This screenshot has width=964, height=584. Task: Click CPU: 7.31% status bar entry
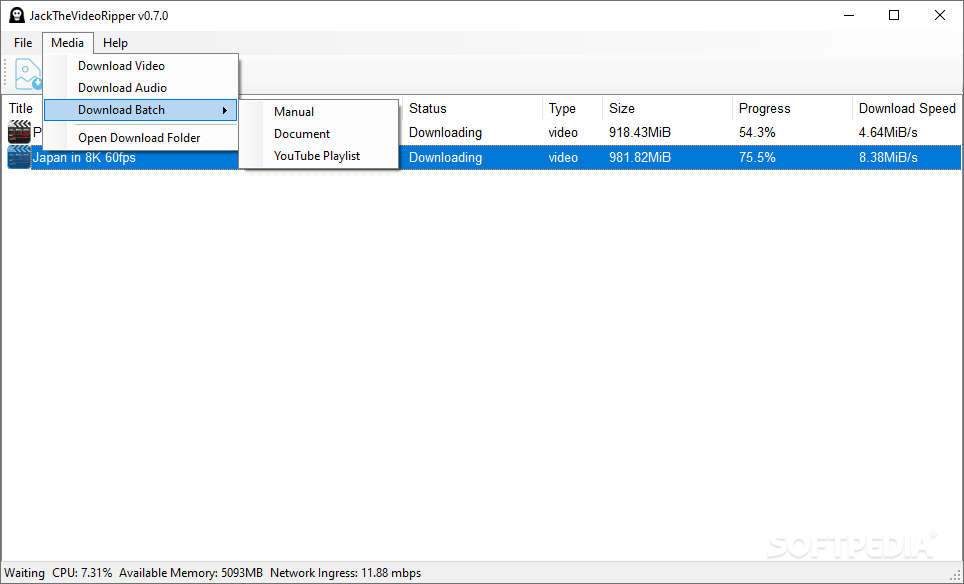(x=82, y=573)
